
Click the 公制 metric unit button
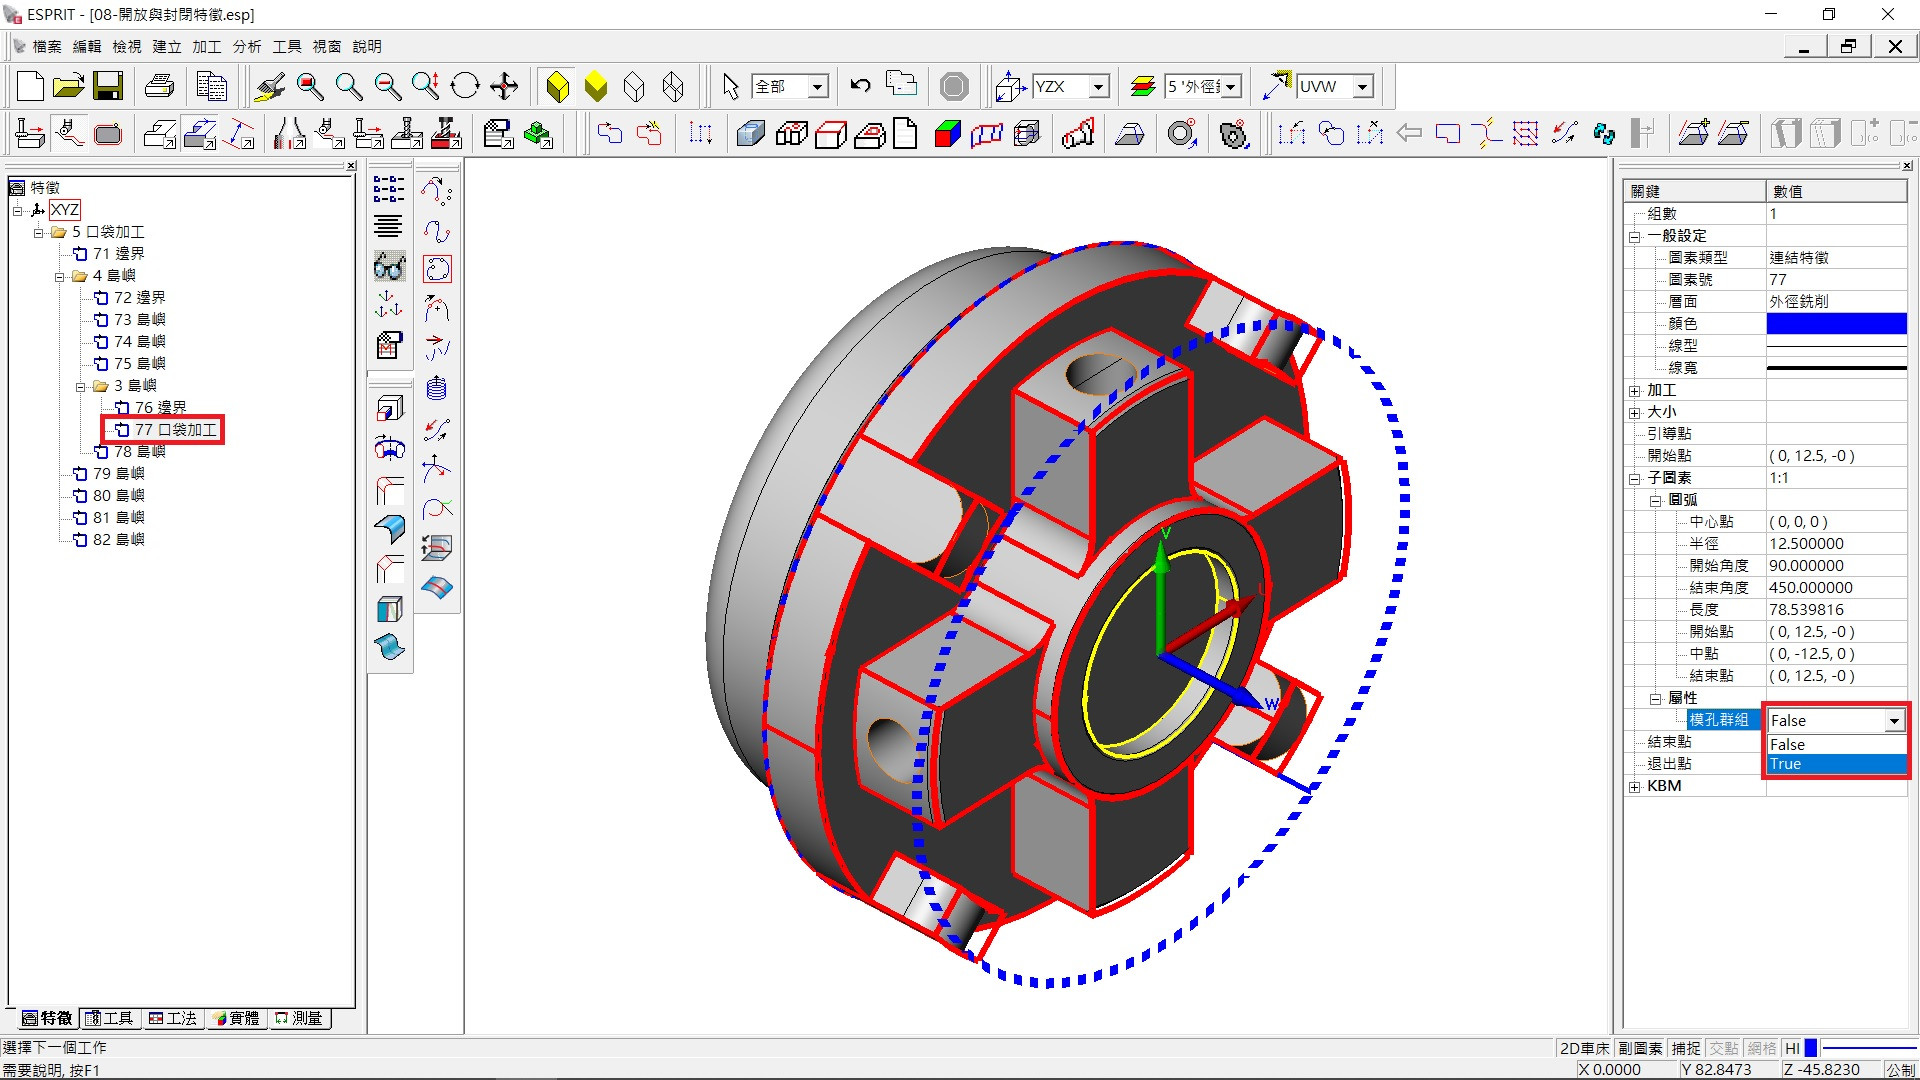[1900, 1069]
